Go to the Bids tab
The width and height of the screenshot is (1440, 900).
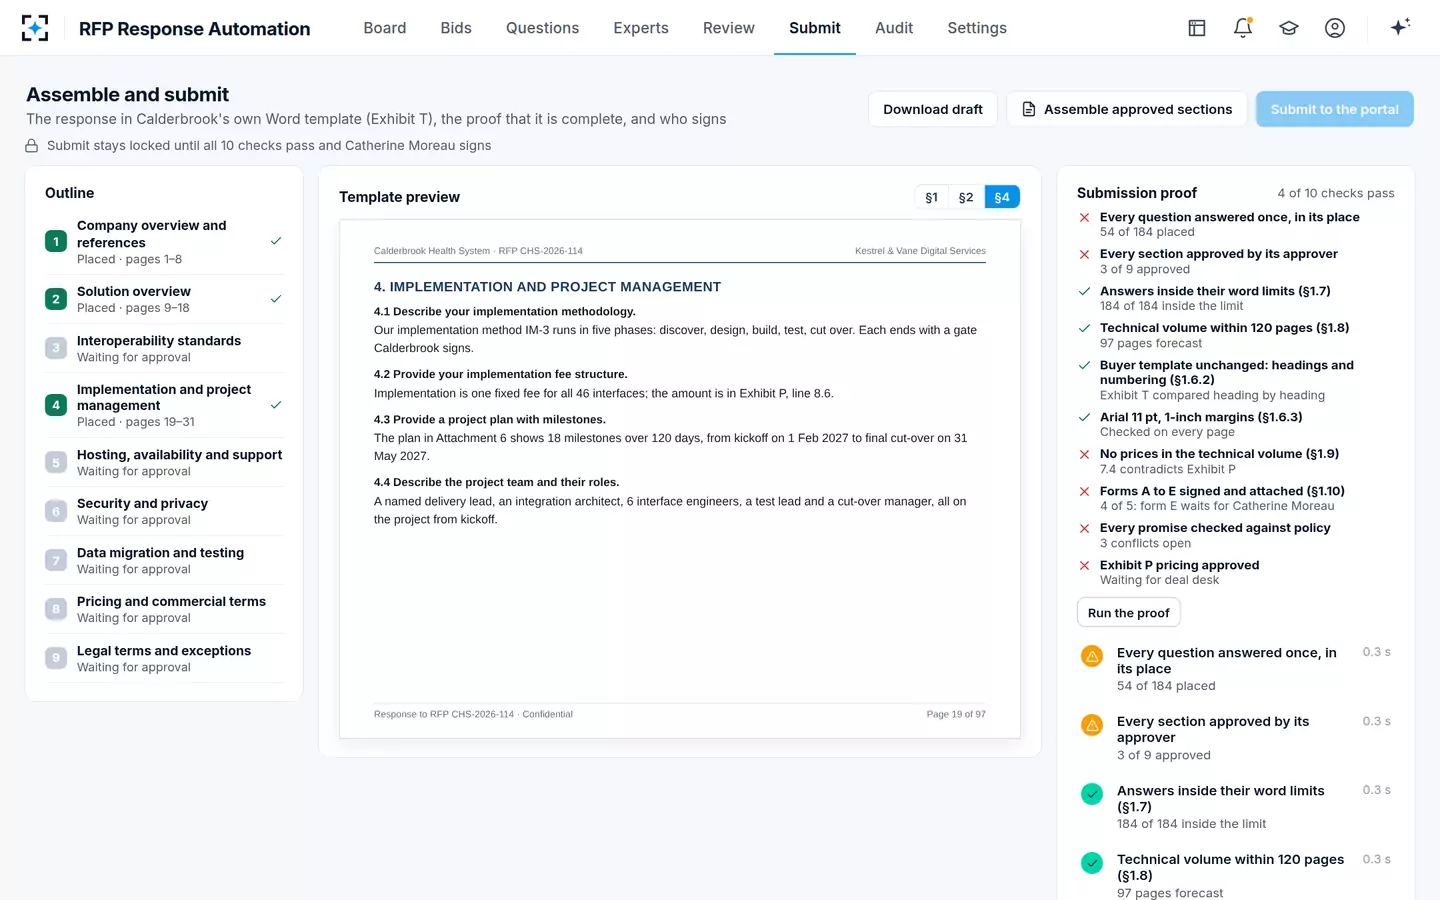(x=456, y=28)
